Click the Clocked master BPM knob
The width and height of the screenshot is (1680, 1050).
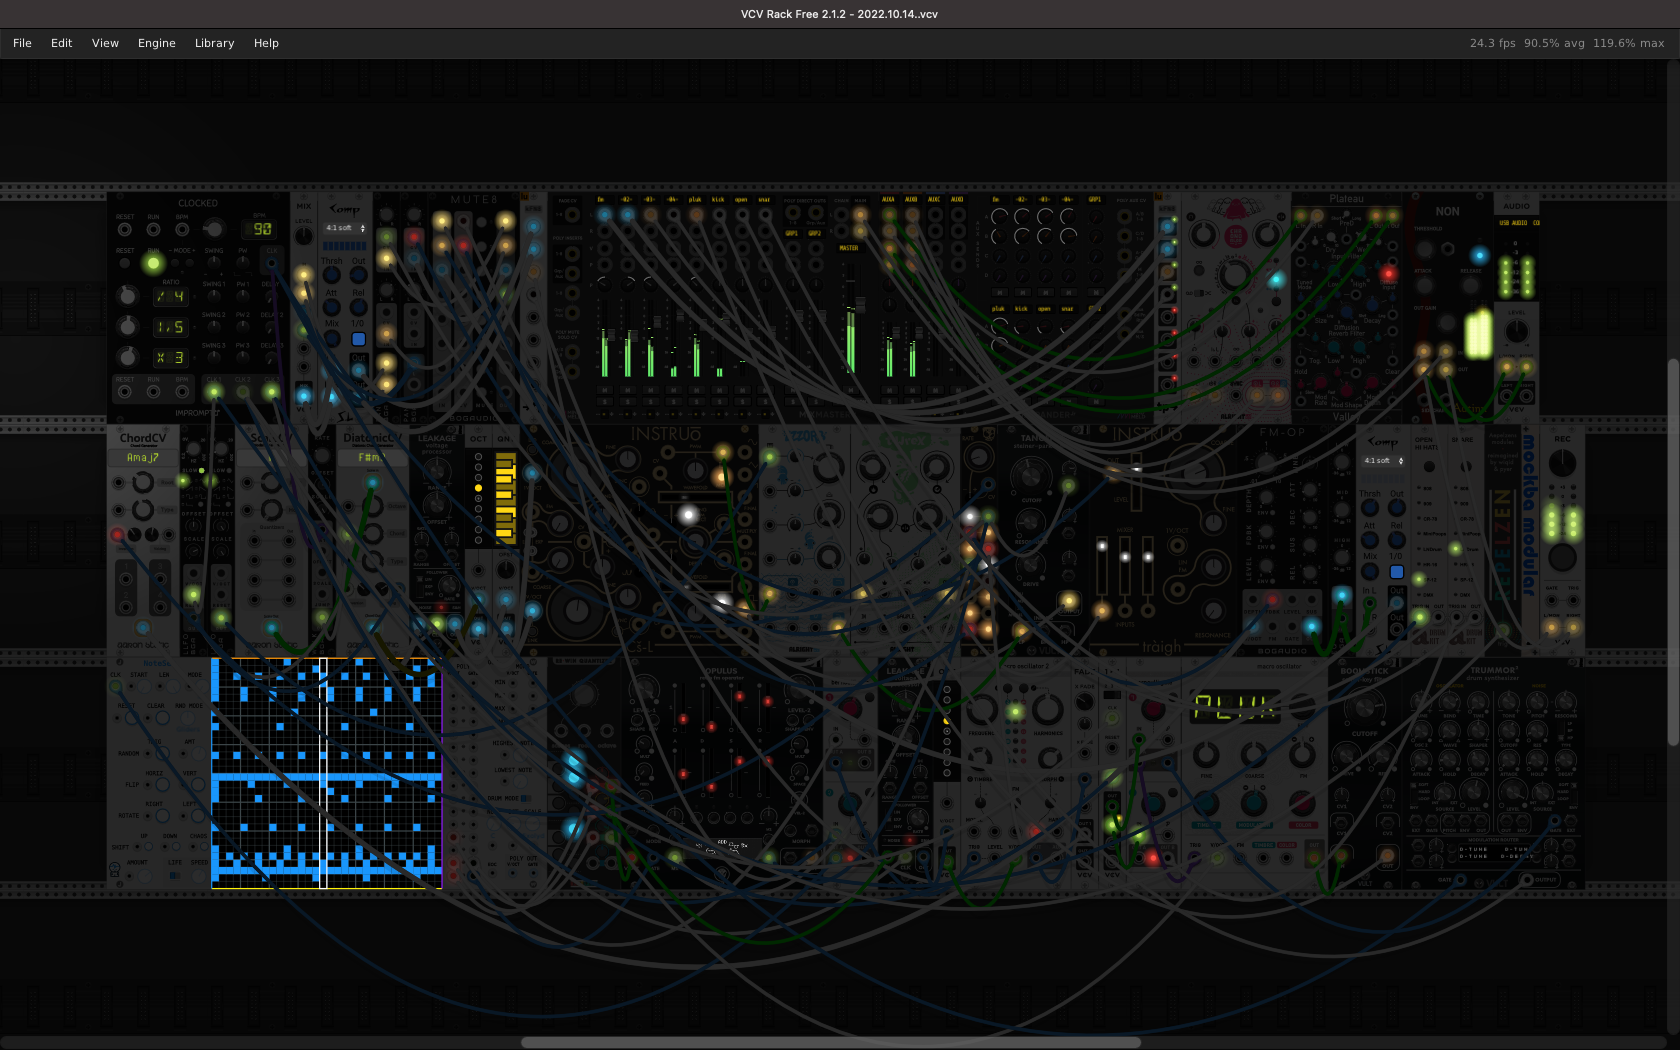click(213, 229)
